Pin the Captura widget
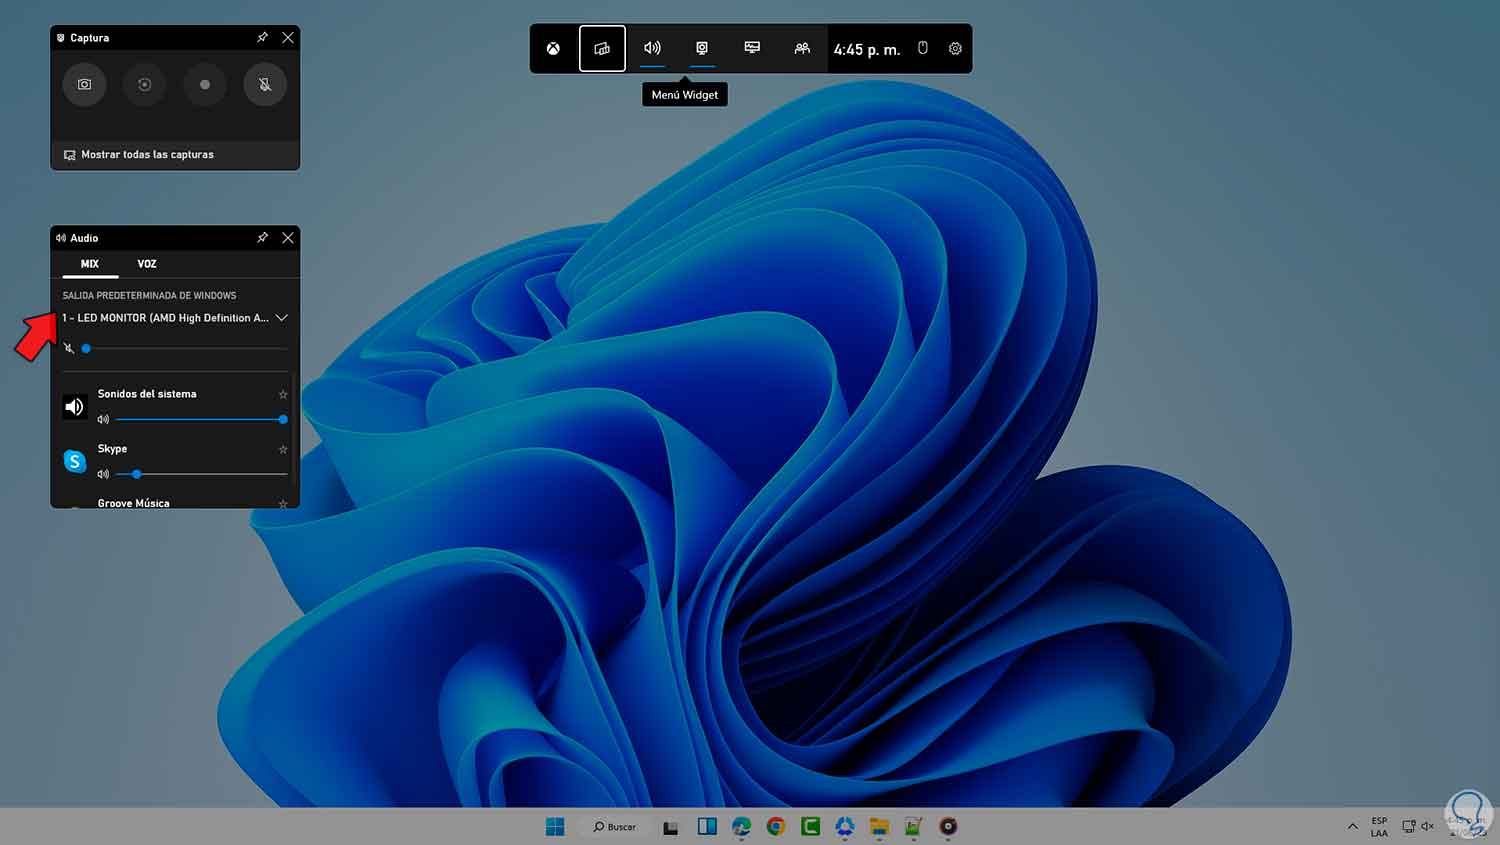 click(262, 37)
